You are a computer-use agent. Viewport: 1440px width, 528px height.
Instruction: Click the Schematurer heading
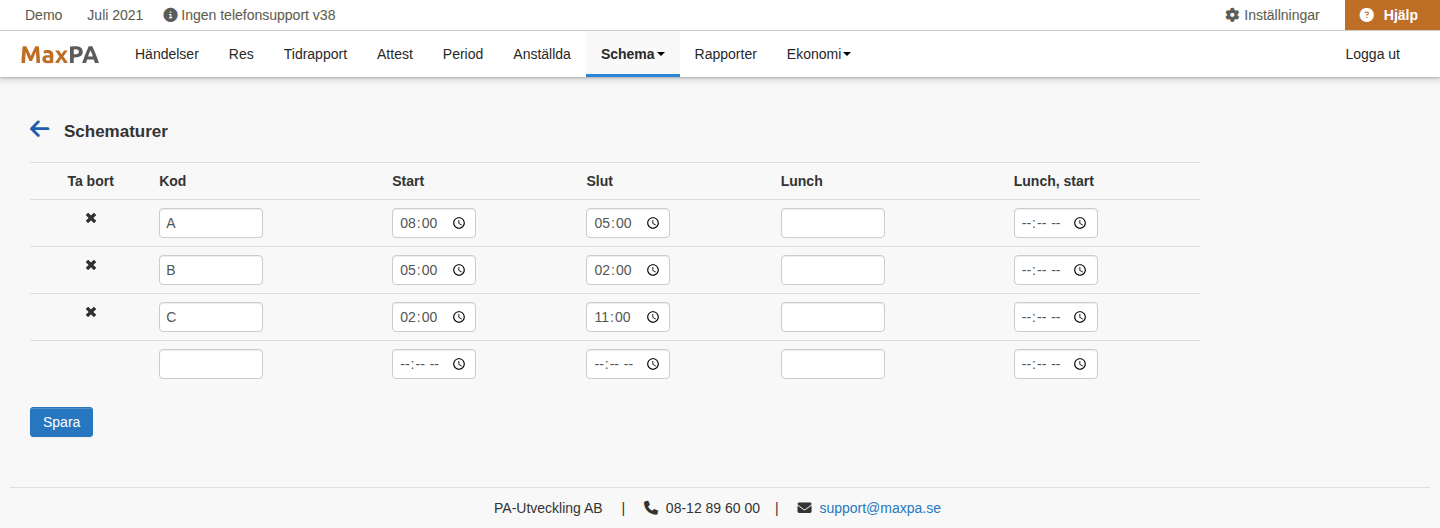pos(116,131)
